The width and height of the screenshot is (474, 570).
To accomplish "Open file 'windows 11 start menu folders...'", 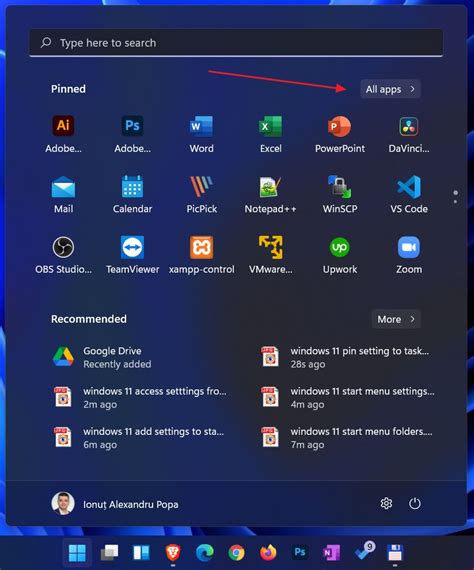I will pos(347,438).
